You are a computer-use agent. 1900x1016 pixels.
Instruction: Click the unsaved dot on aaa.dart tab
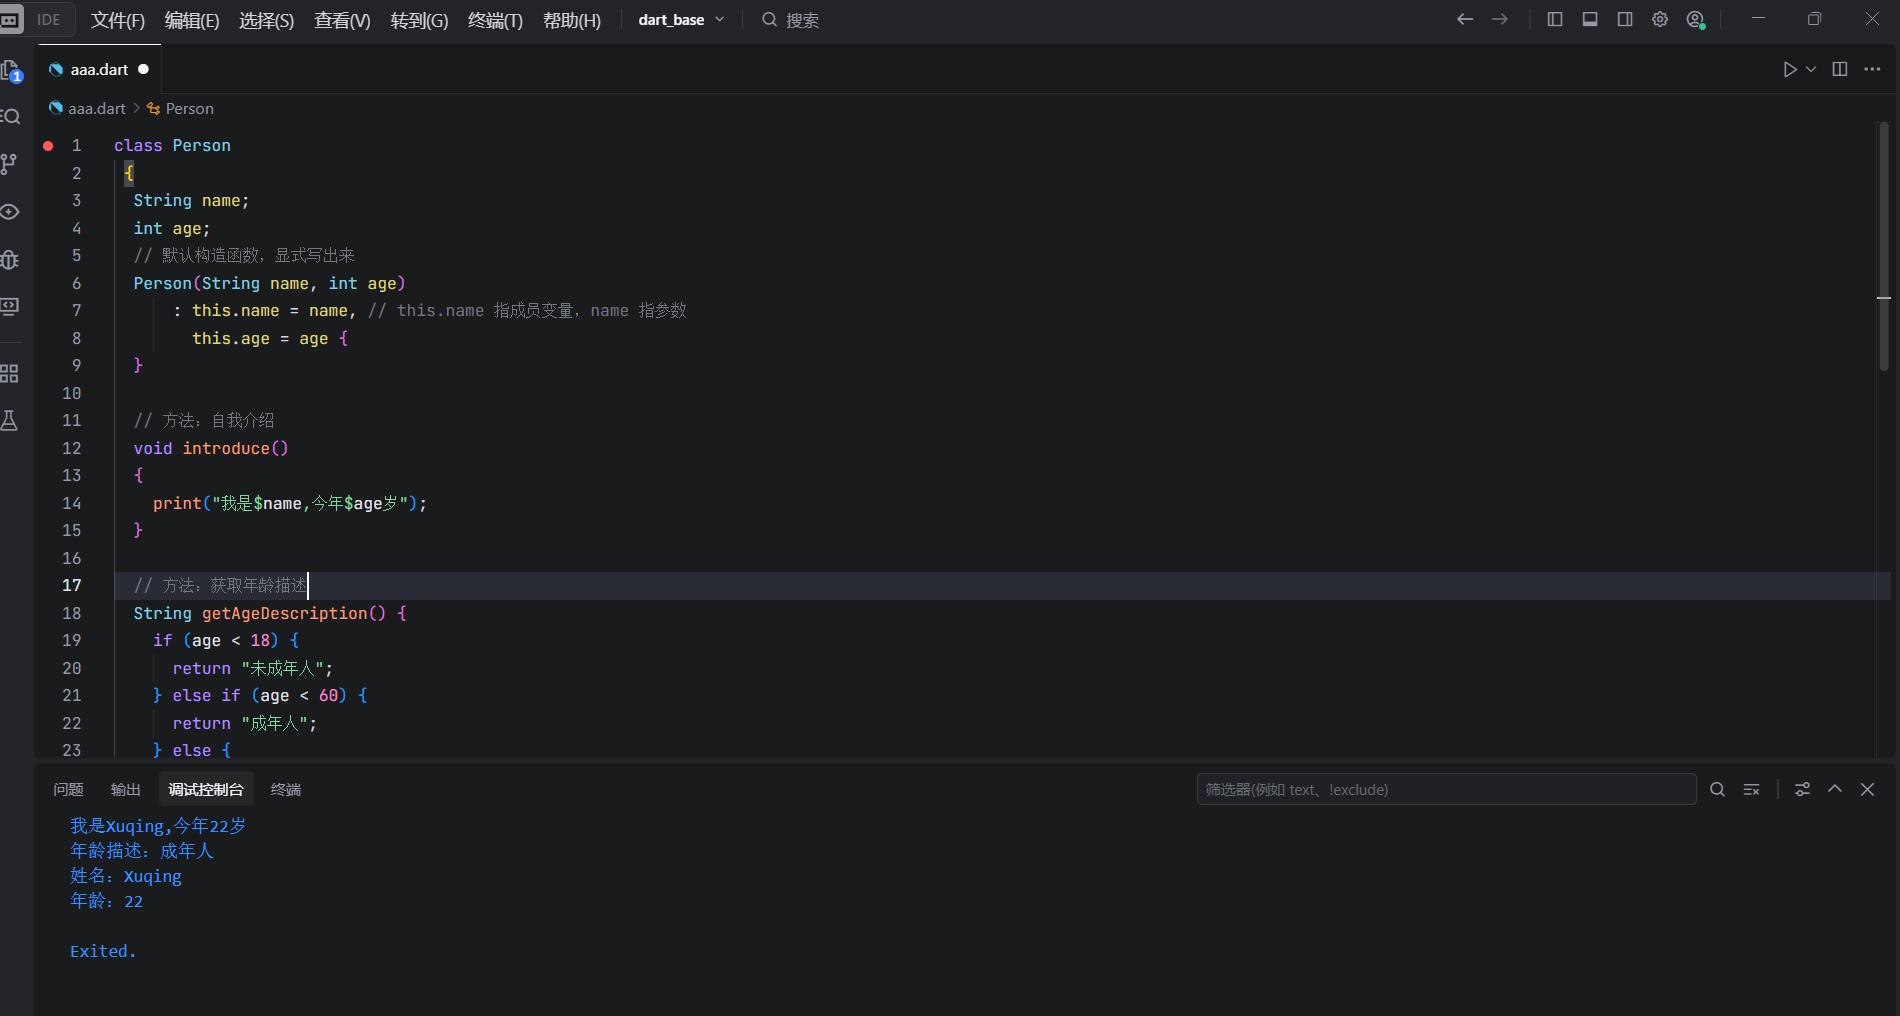[x=143, y=69]
